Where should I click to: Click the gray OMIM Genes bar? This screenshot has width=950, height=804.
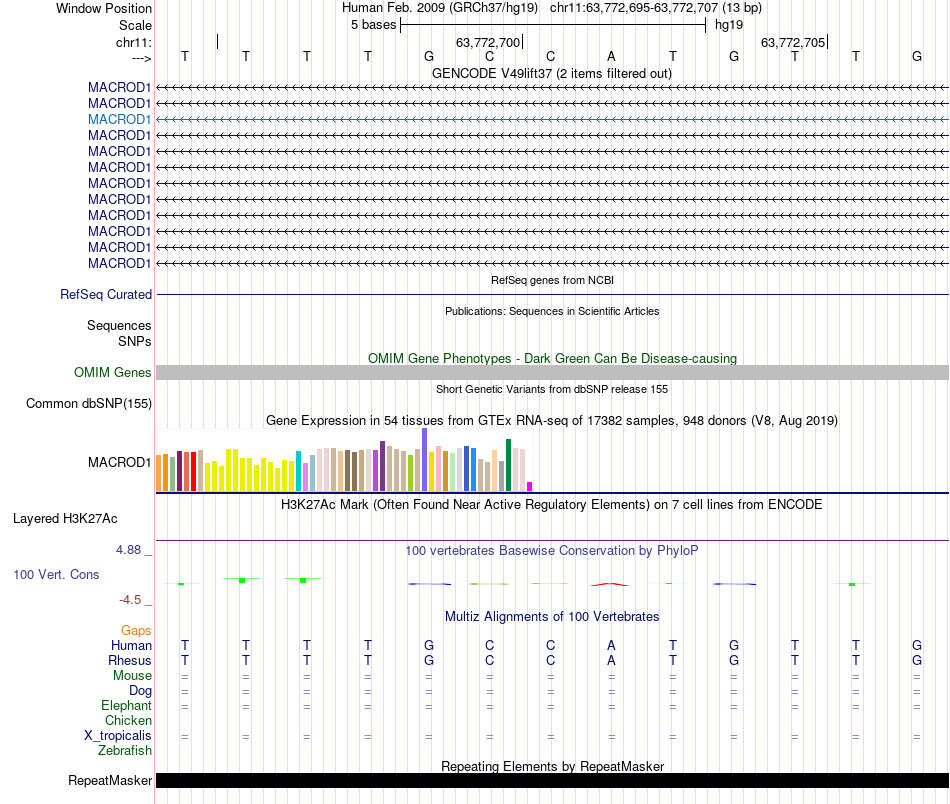pos(552,373)
